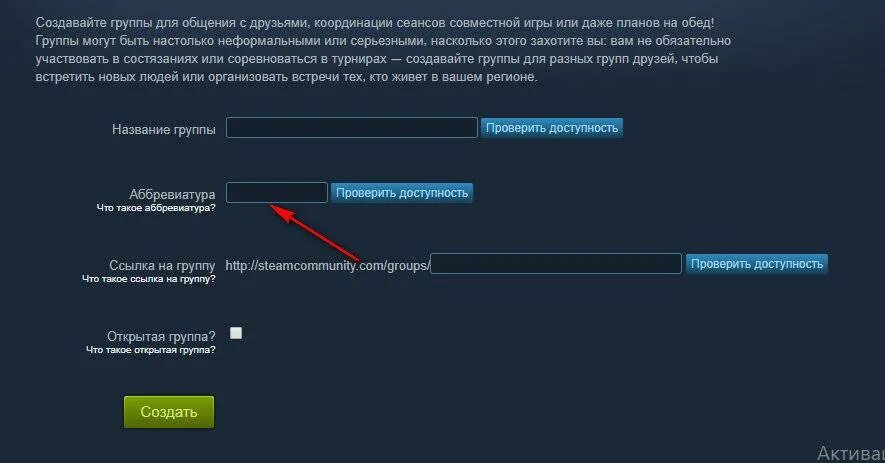Image resolution: width=885 pixels, height=463 pixels.
Task: Click the 'Аббревиатура' label text
Action: pos(172,194)
